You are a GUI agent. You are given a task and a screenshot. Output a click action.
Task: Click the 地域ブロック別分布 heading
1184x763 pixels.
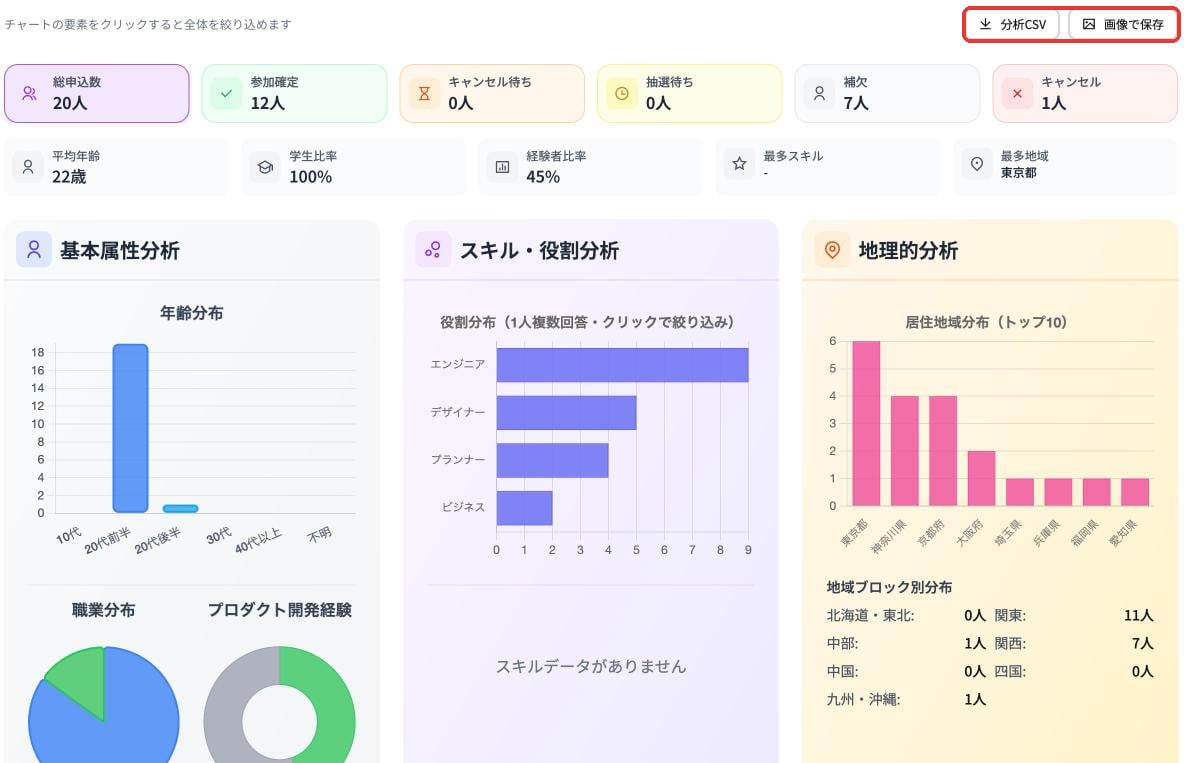click(x=889, y=587)
